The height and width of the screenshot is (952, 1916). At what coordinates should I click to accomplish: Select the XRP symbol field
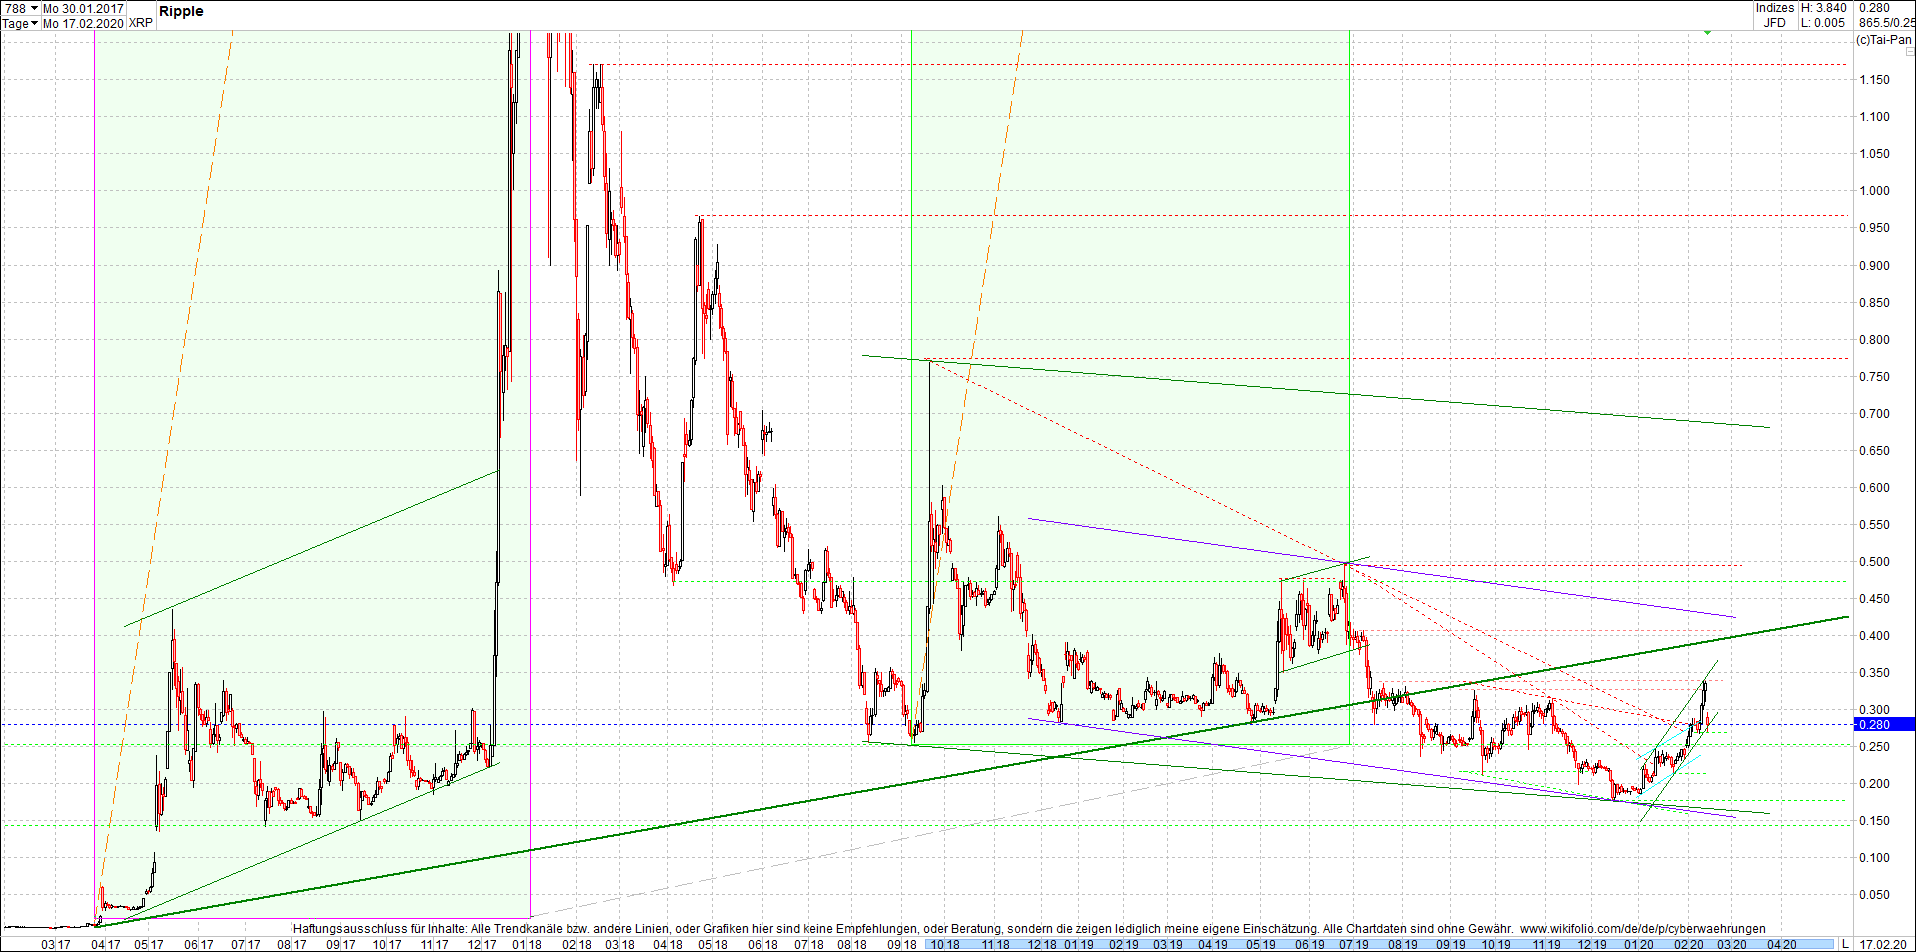tap(141, 23)
